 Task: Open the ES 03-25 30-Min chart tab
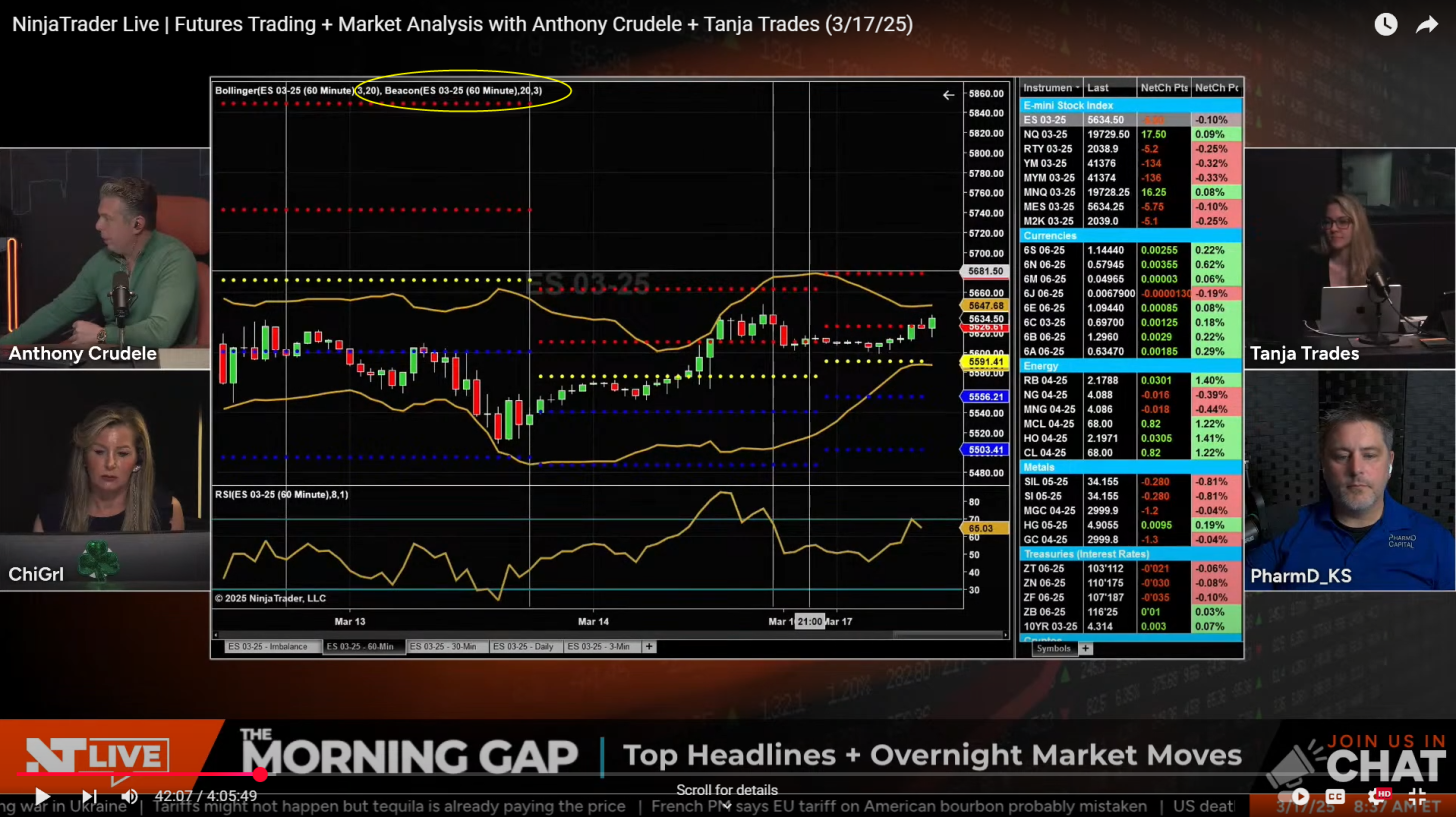pos(447,647)
